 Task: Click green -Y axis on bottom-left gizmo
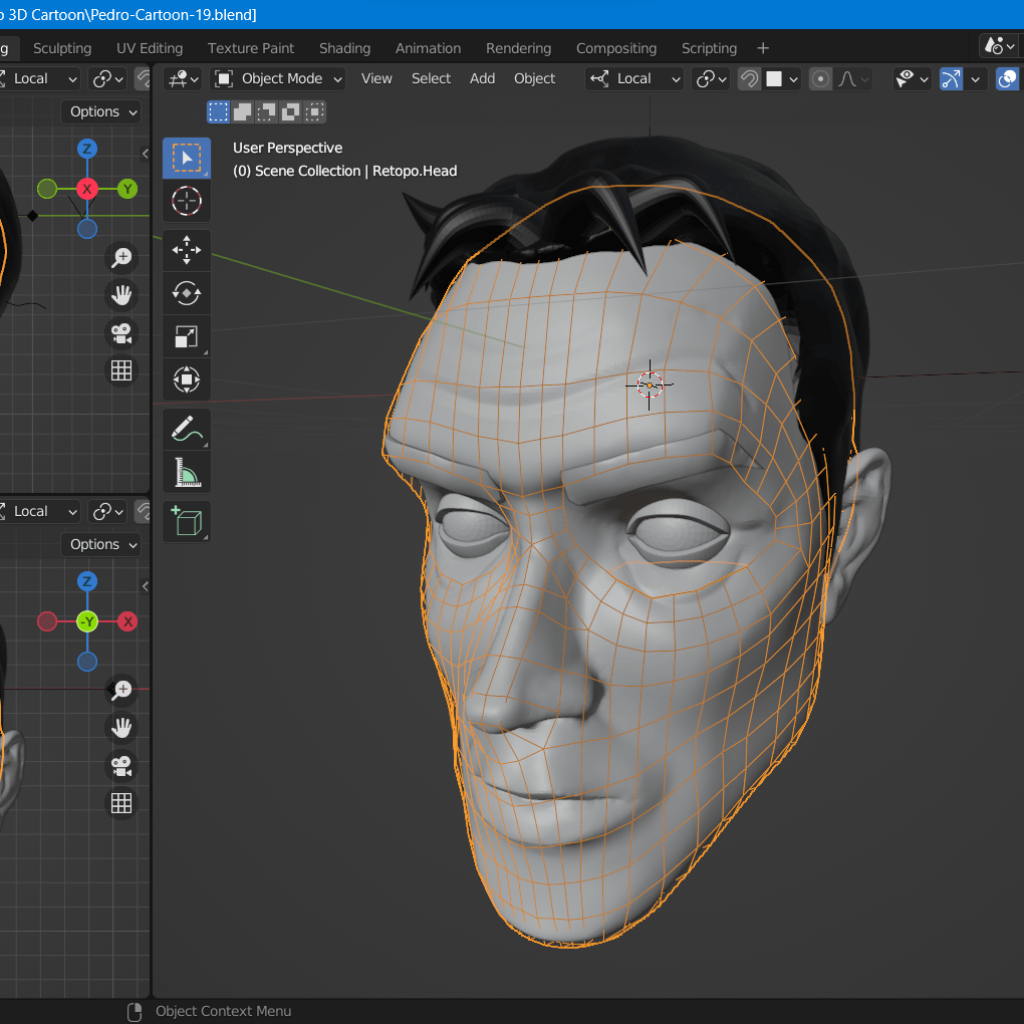(x=87, y=622)
